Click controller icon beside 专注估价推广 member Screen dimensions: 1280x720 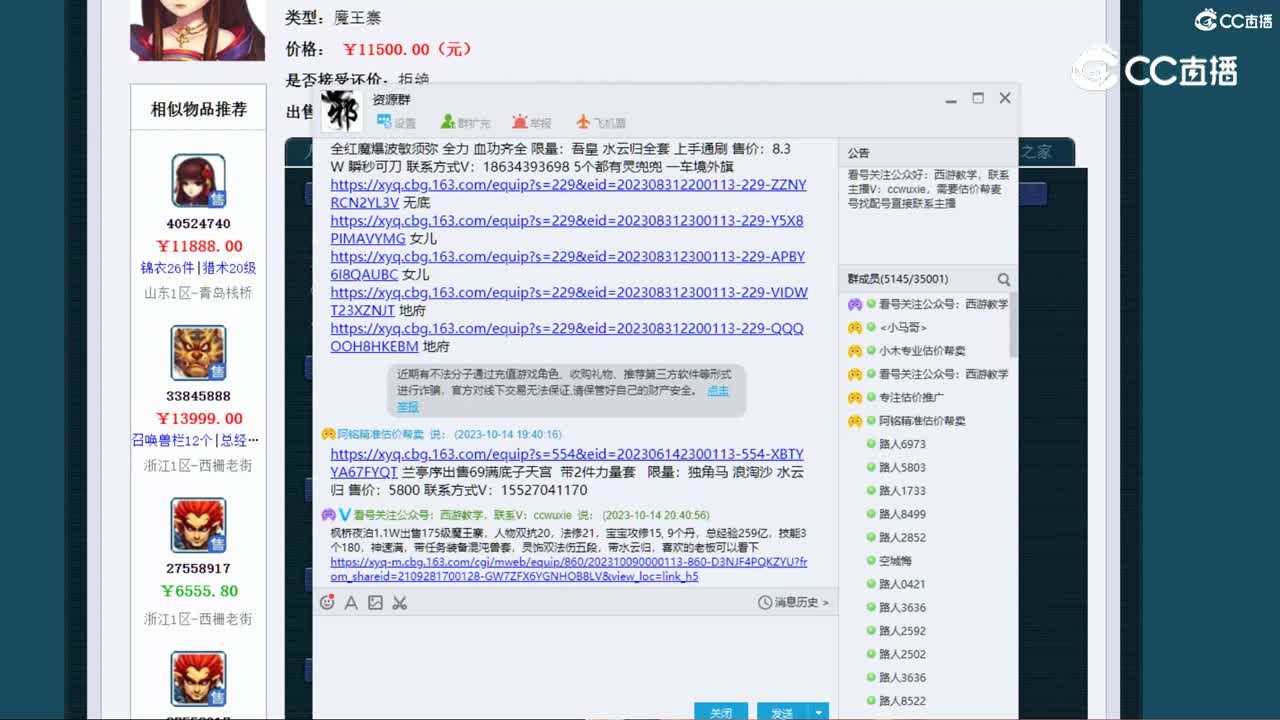coord(855,398)
